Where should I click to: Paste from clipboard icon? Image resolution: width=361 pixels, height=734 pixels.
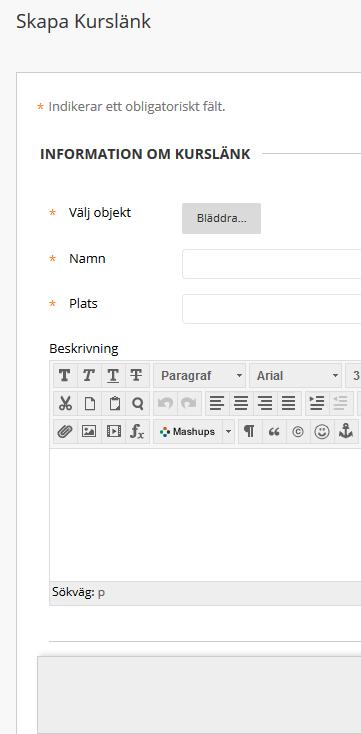[113, 404]
